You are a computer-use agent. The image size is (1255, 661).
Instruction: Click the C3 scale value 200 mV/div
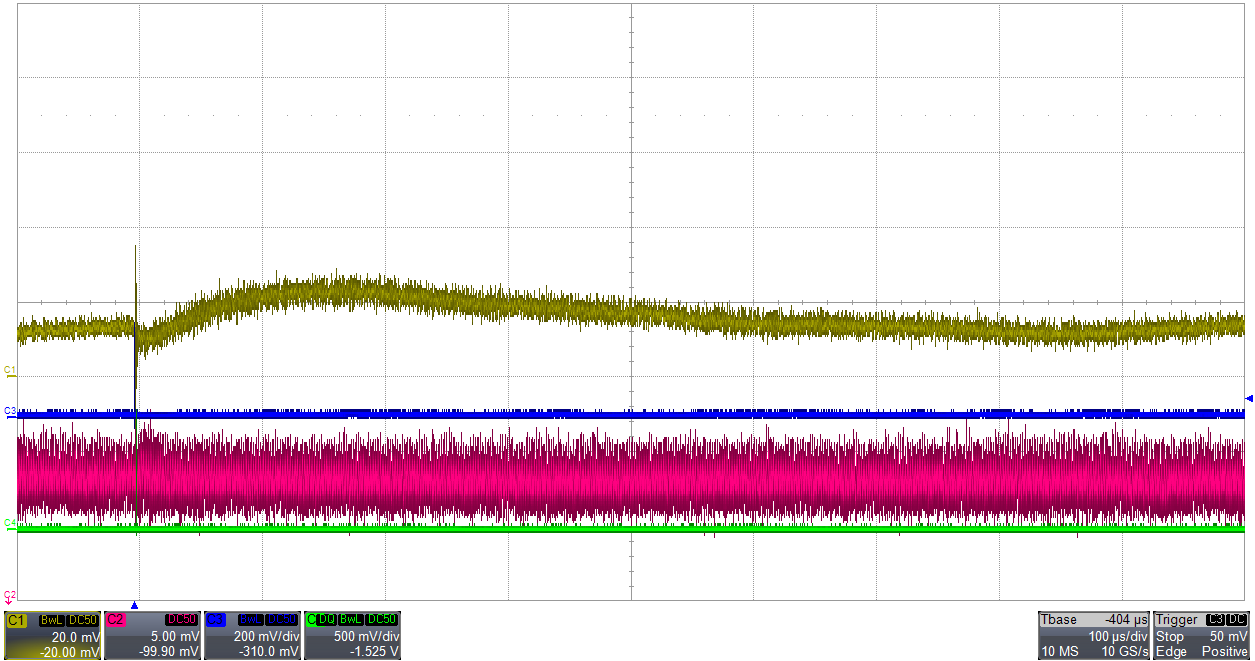[266, 637]
